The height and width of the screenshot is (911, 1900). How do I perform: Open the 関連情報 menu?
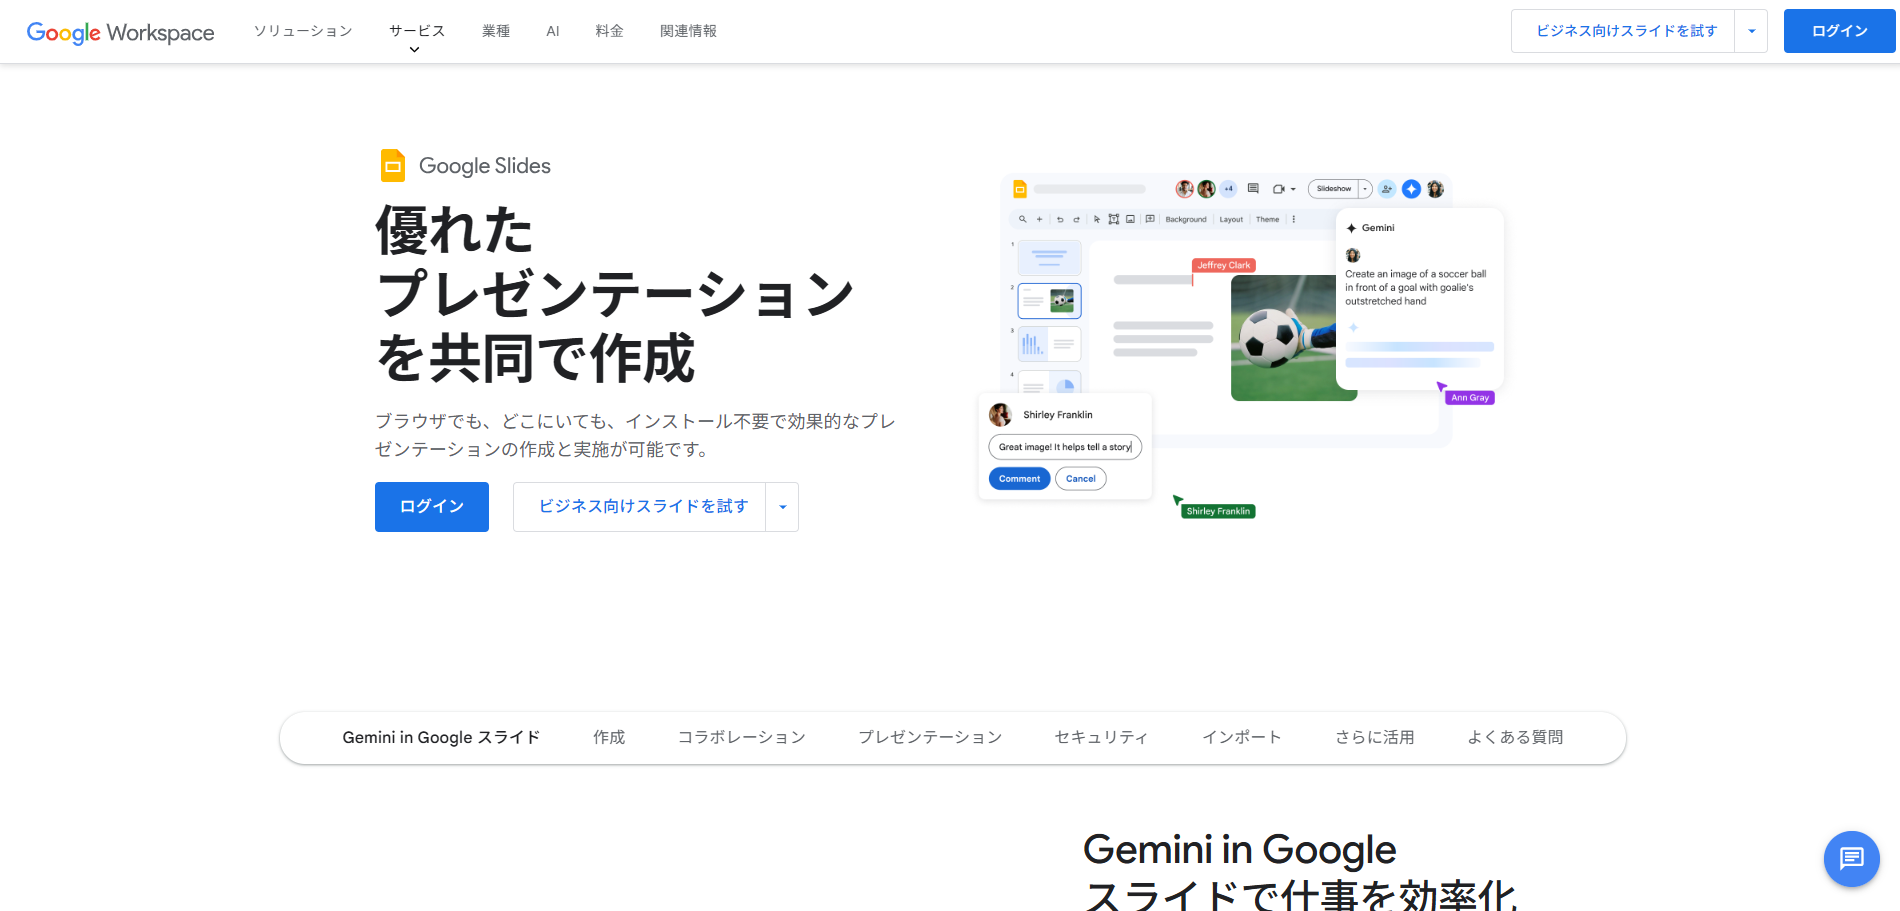point(688,31)
